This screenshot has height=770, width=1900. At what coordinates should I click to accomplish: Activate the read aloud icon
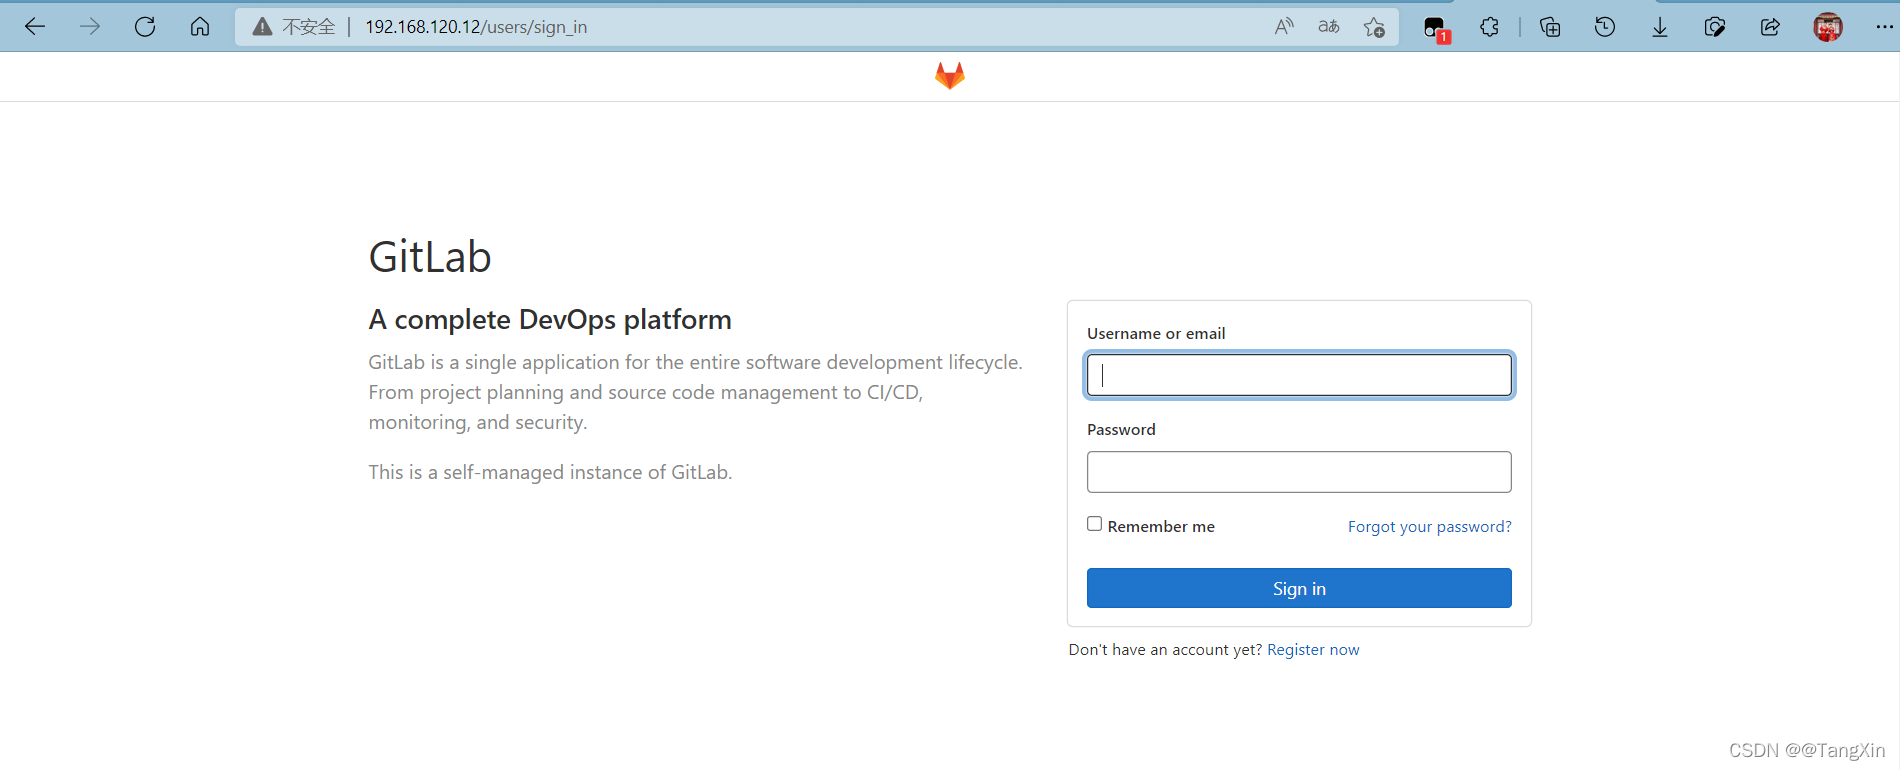pyautogui.click(x=1284, y=27)
